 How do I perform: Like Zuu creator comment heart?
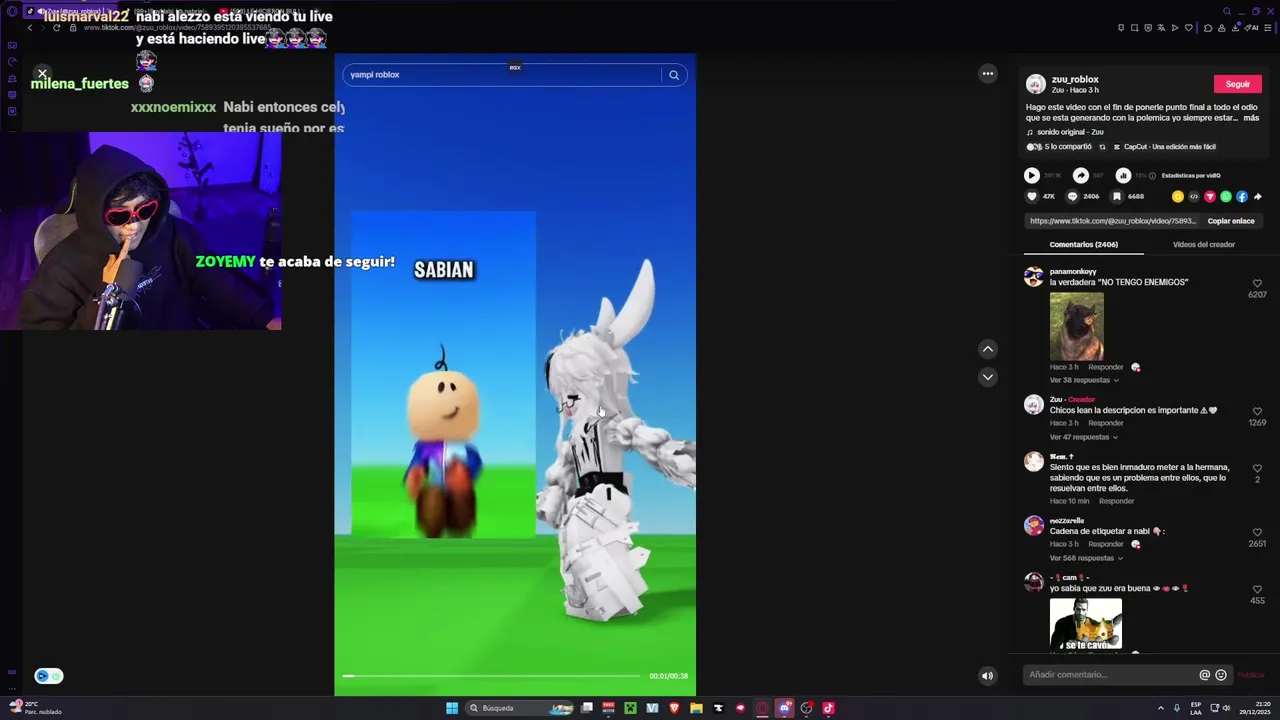coord(1257,412)
